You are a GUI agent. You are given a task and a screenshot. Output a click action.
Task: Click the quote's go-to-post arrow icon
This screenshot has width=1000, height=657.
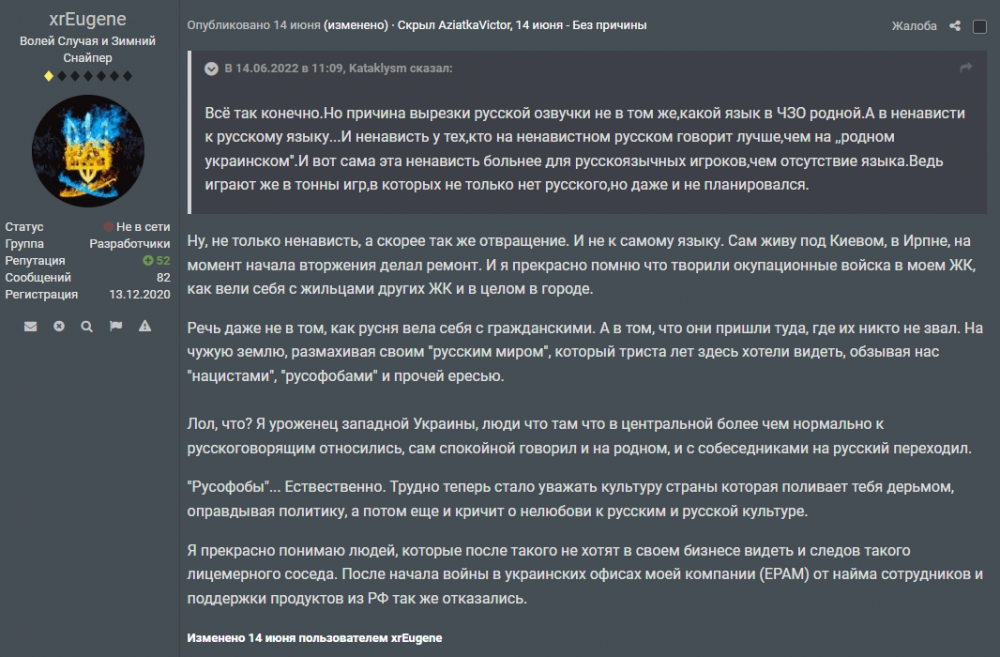pos(966,68)
